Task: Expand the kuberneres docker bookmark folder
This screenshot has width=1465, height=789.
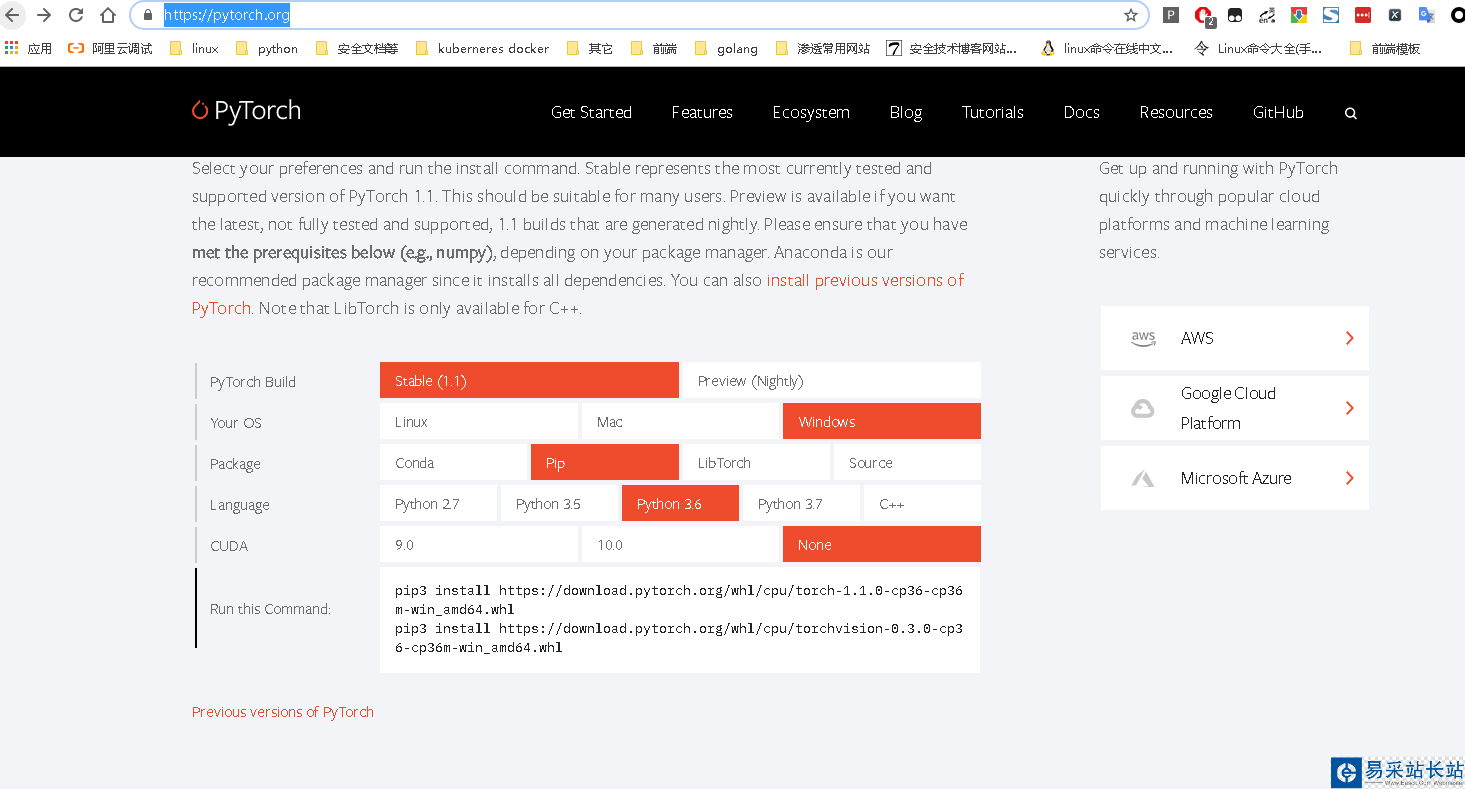Action: tap(482, 48)
